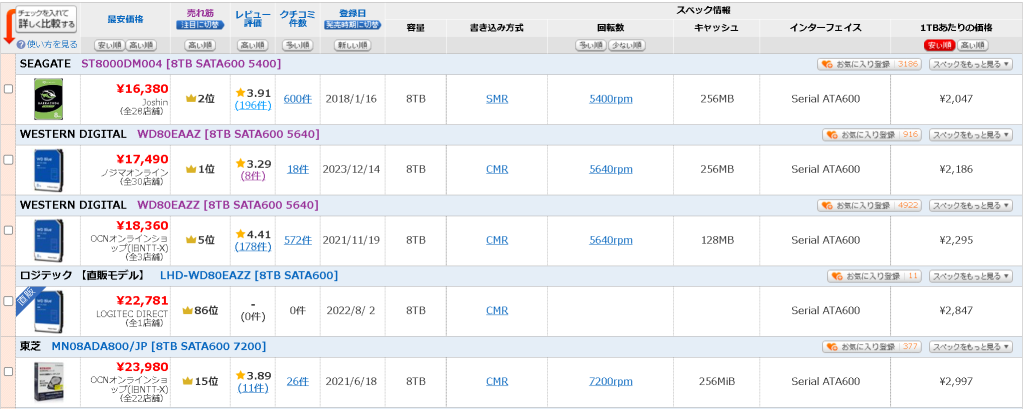Open the WD80EAAZ drive thumbnail
This screenshot has height=409, width=1024.
48,170
